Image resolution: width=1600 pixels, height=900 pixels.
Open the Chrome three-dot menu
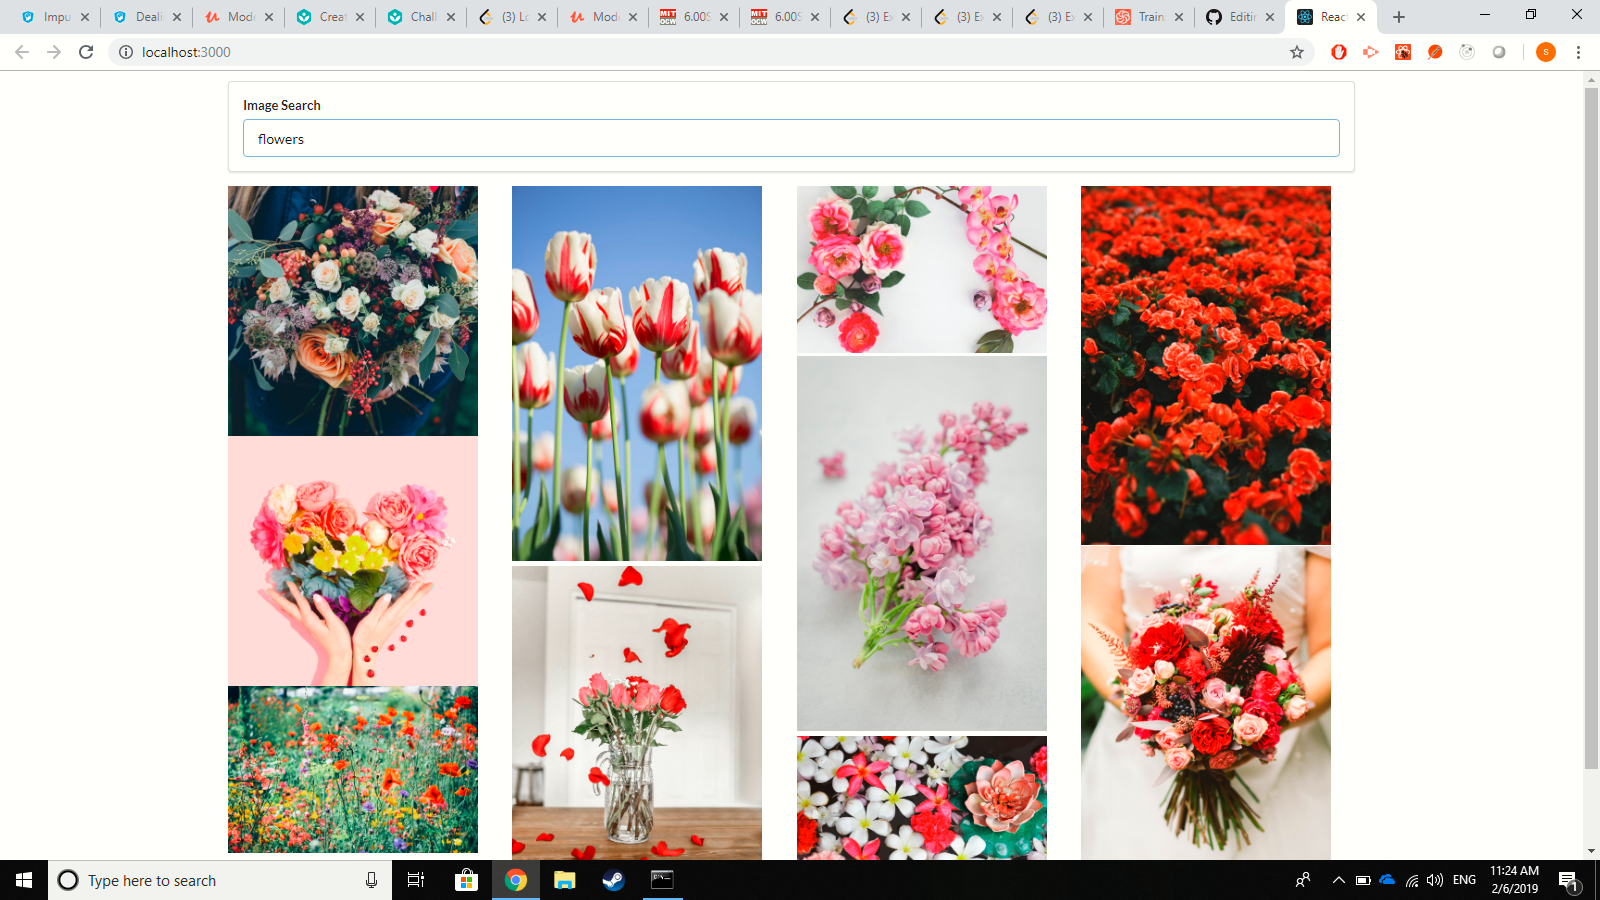[x=1578, y=52]
